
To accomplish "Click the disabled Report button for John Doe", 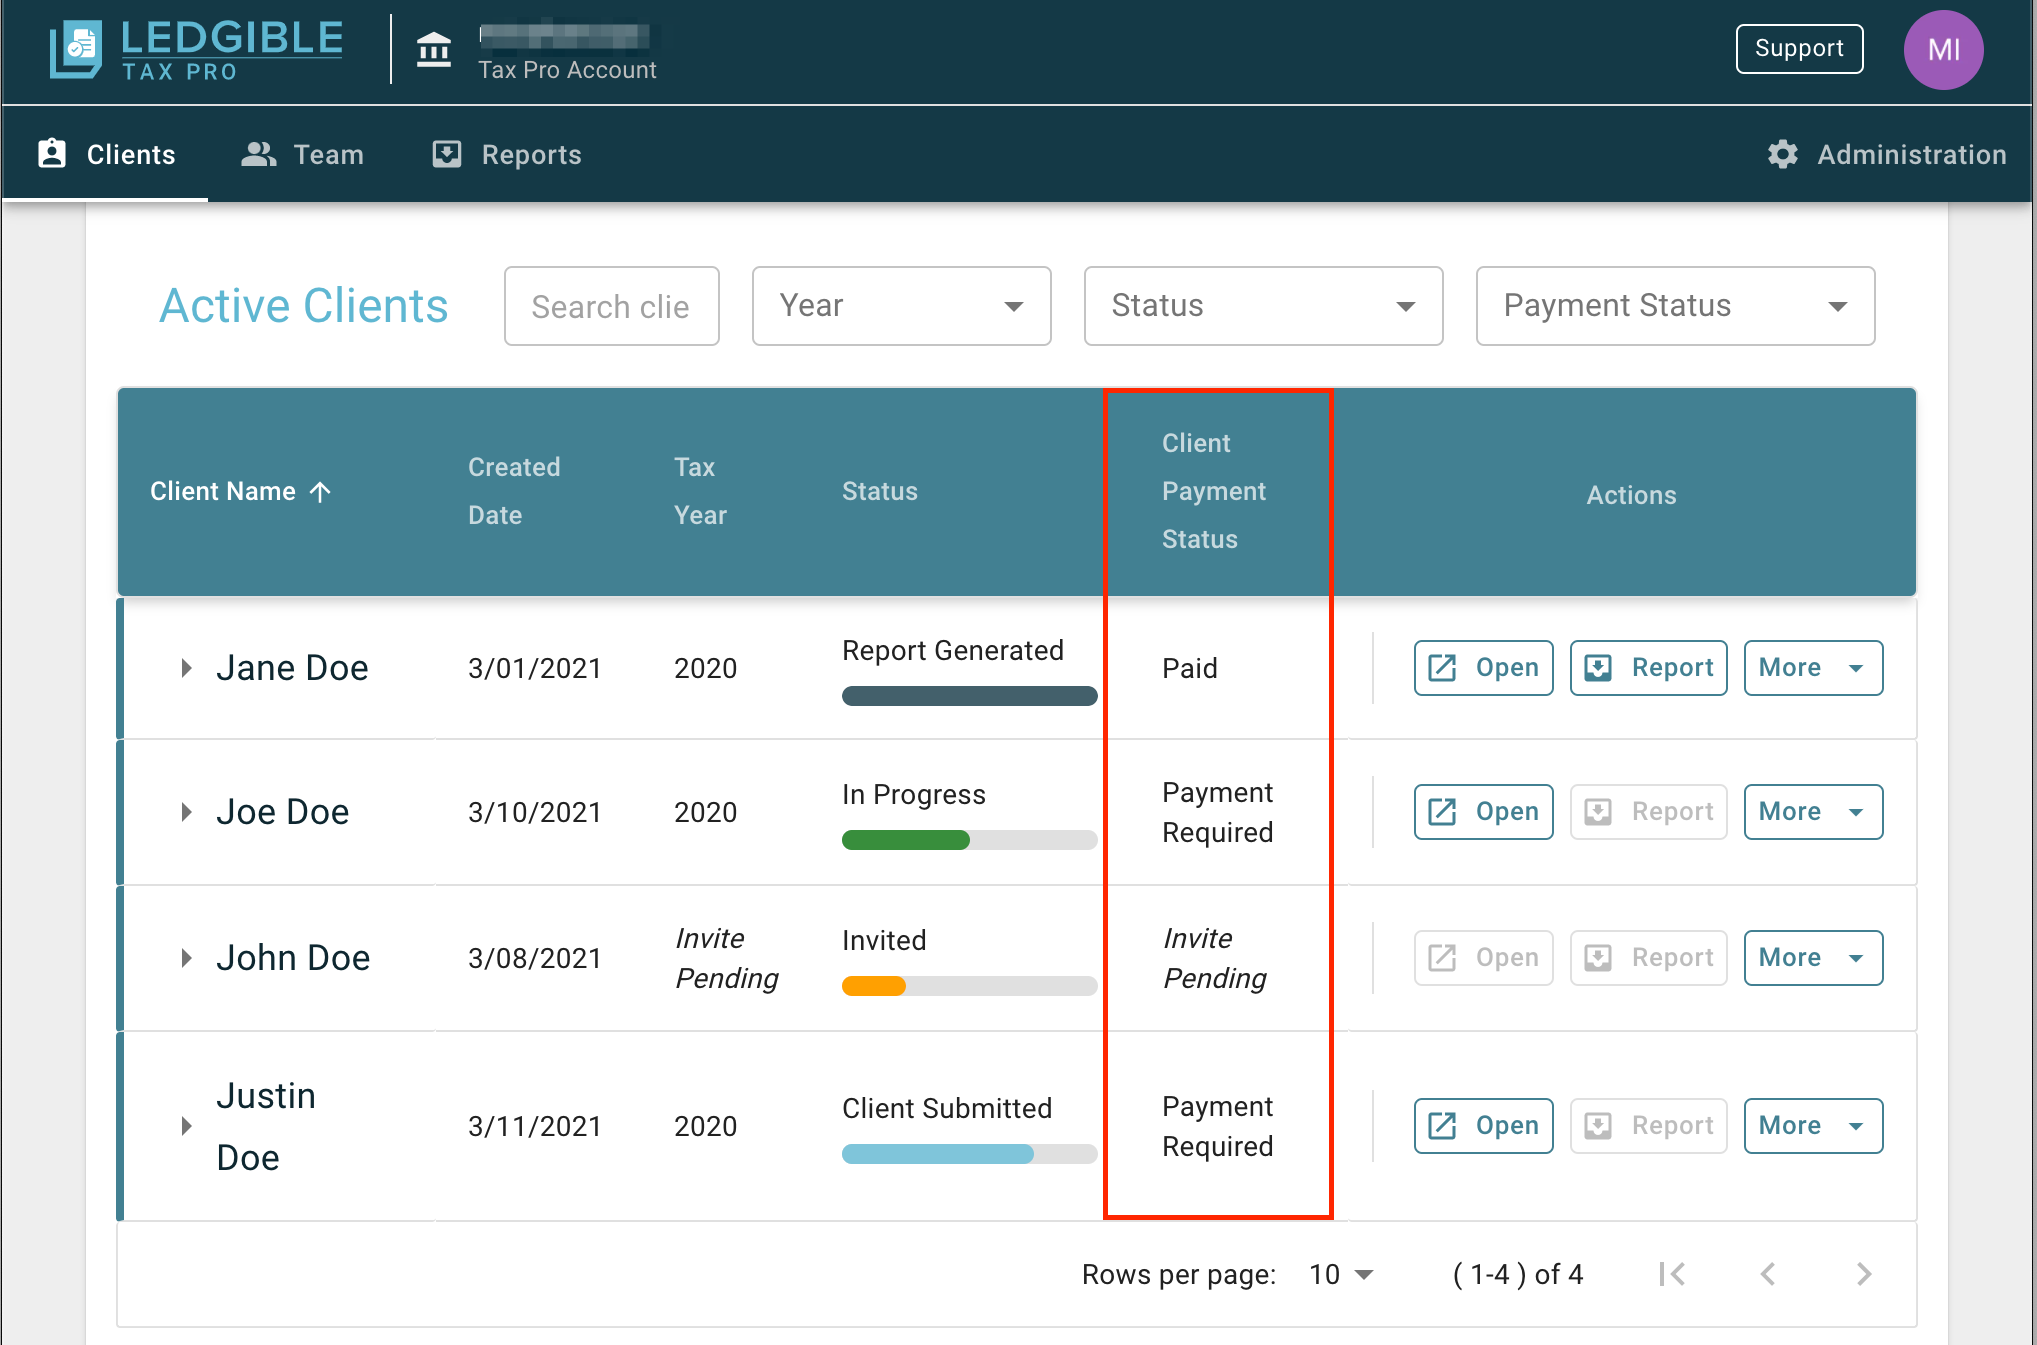I will (1648, 958).
